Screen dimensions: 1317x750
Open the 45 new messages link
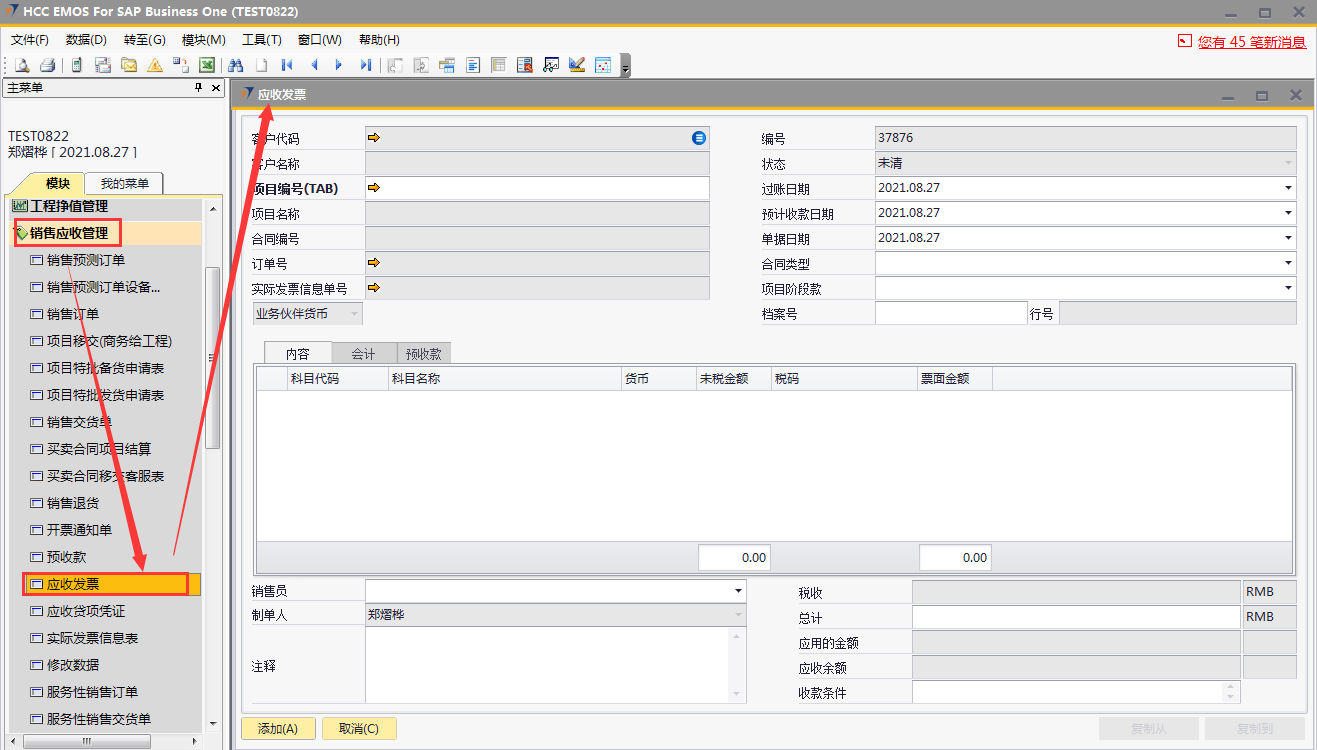point(1251,42)
